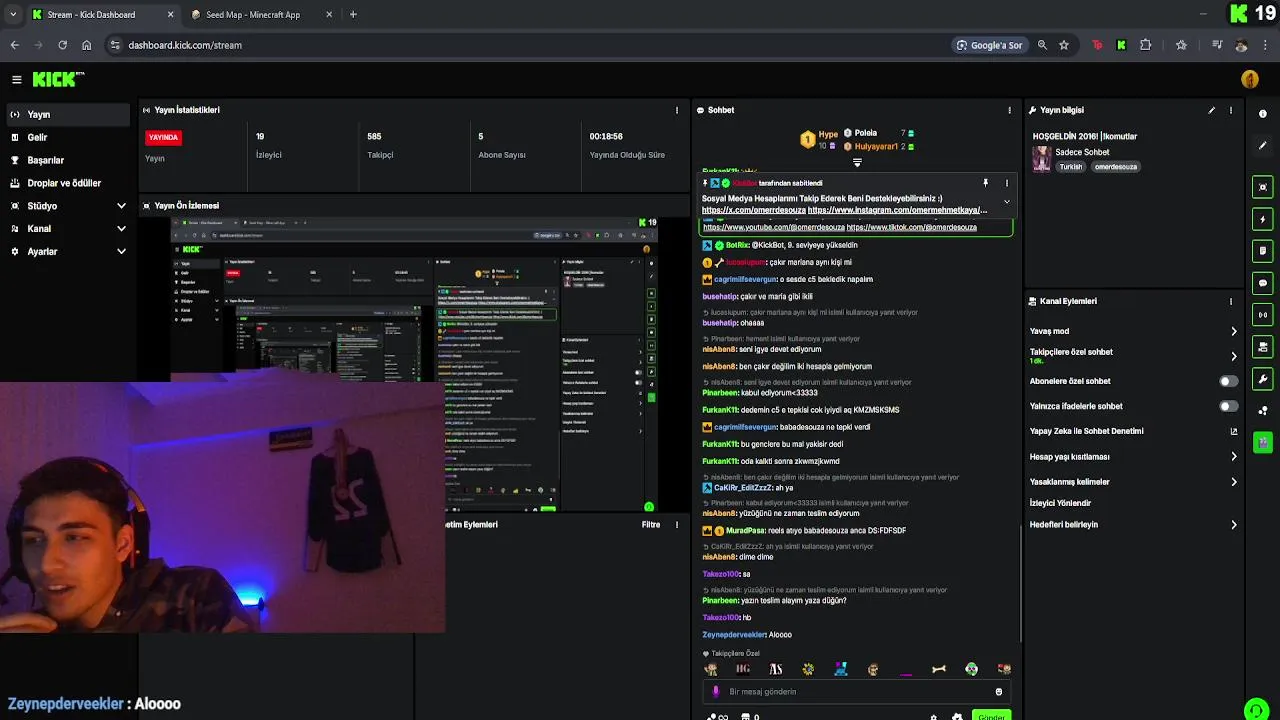Toggle the note widget icon in right rail
Image resolution: width=1280 pixels, height=720 pixels.
[1262, 251]
